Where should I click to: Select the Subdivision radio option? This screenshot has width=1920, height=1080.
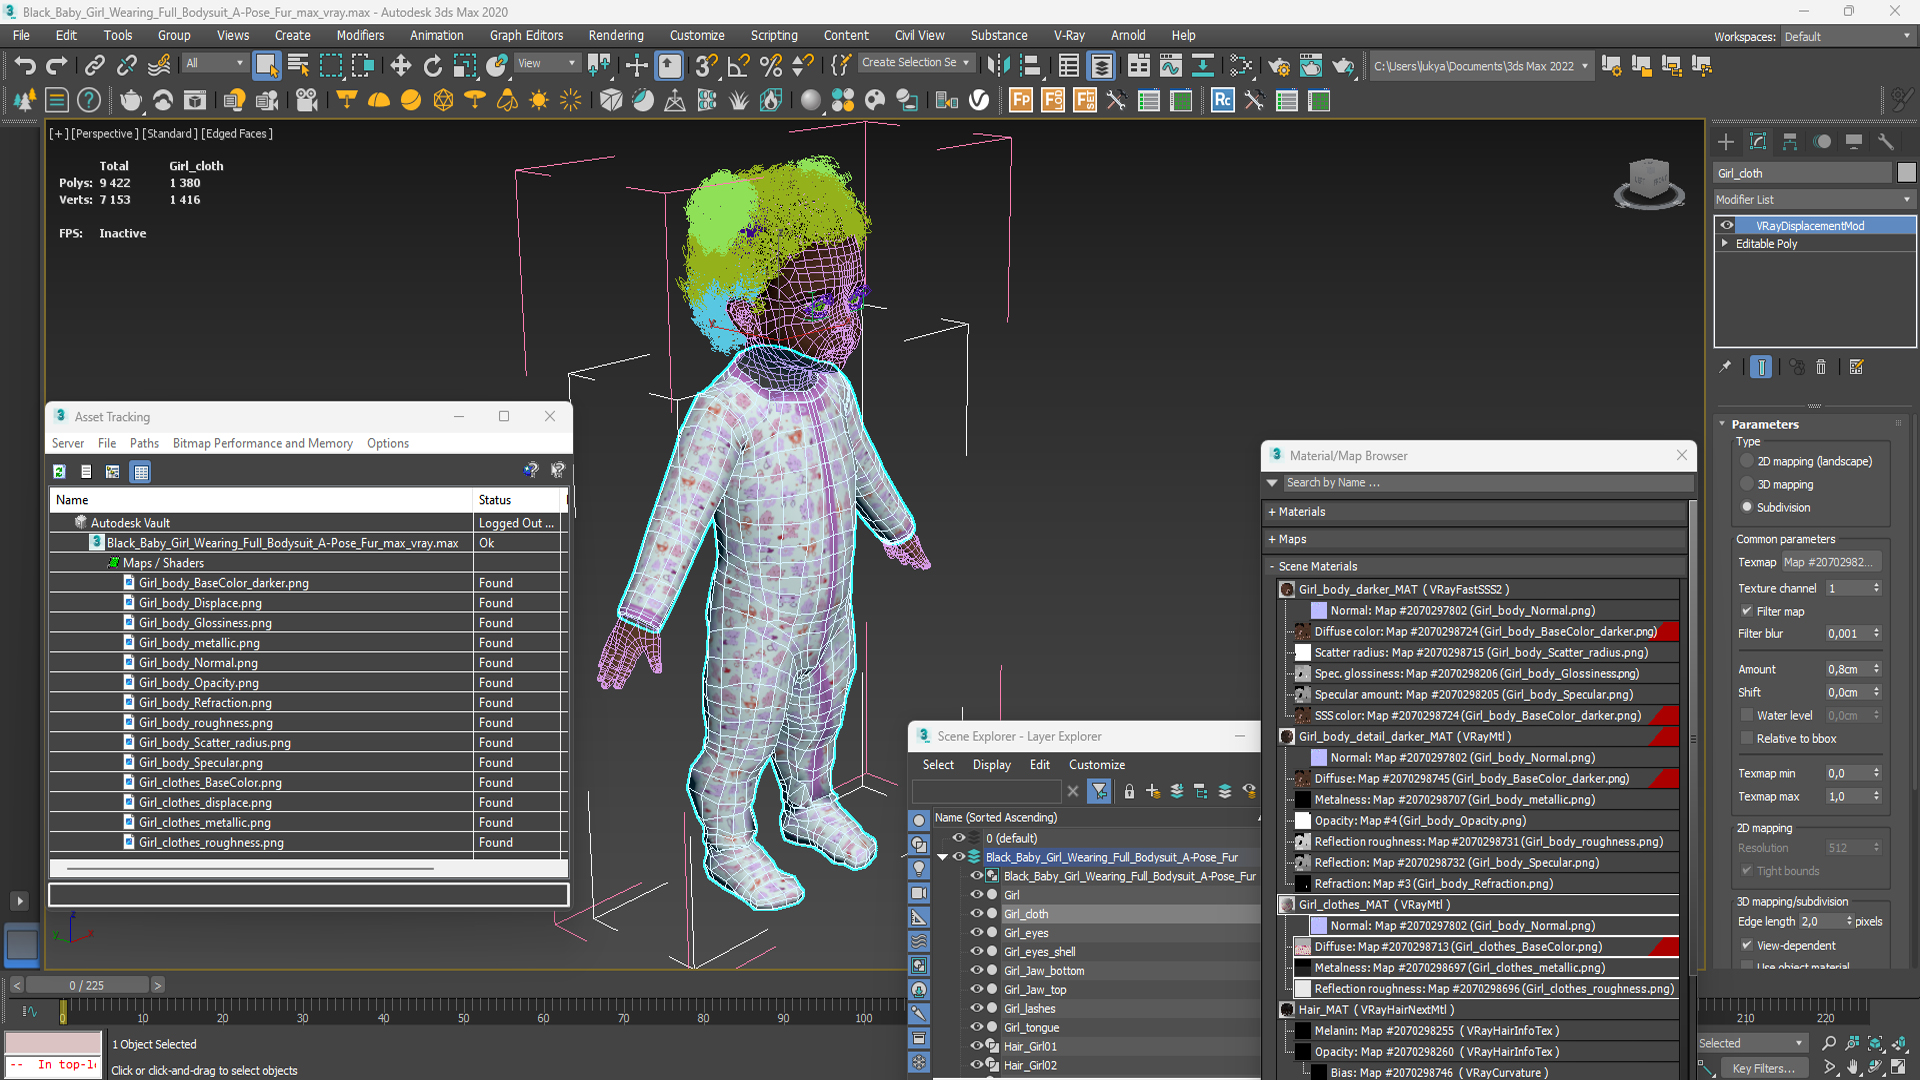tap(1747, 507)
